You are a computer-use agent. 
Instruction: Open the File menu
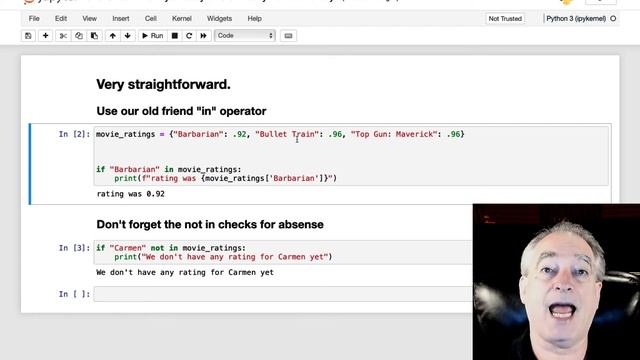(x=34, y=19)
